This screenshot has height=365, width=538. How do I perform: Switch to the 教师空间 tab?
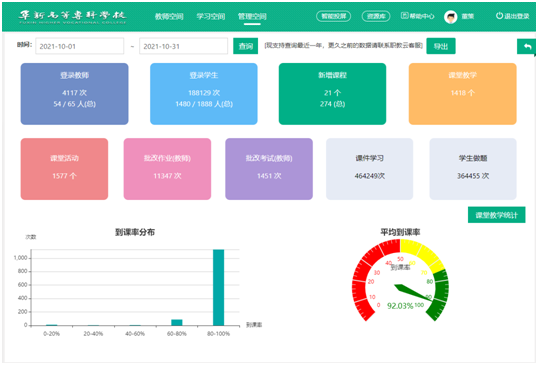pos(169,16)
